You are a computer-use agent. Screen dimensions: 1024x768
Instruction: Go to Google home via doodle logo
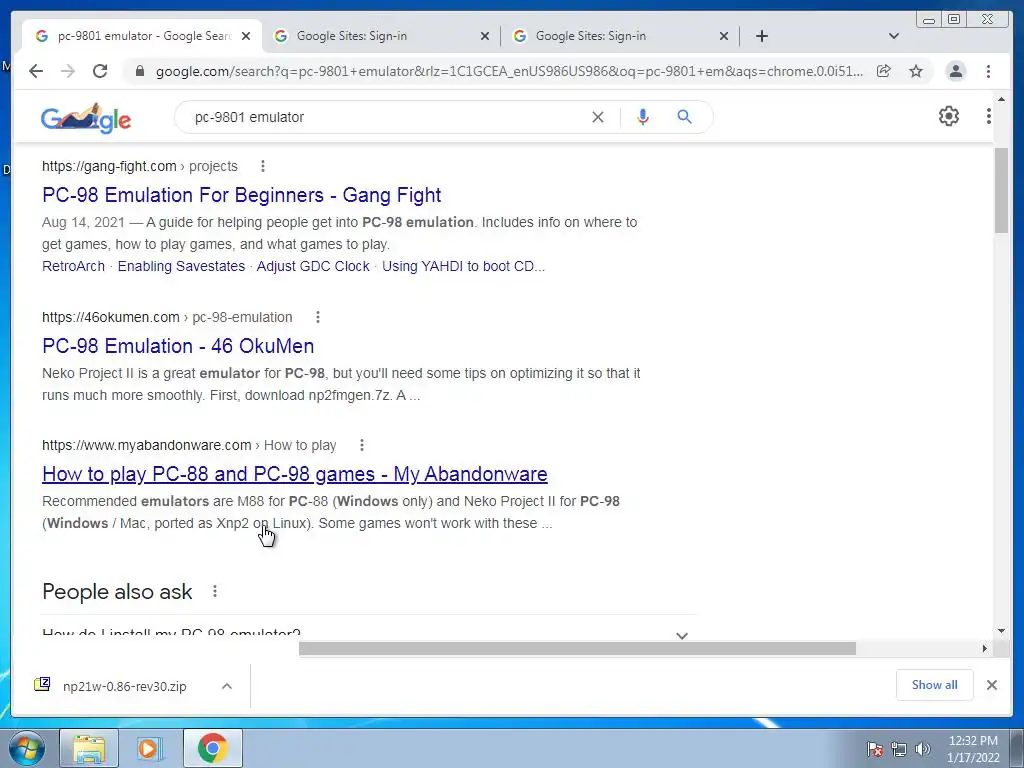86,118
